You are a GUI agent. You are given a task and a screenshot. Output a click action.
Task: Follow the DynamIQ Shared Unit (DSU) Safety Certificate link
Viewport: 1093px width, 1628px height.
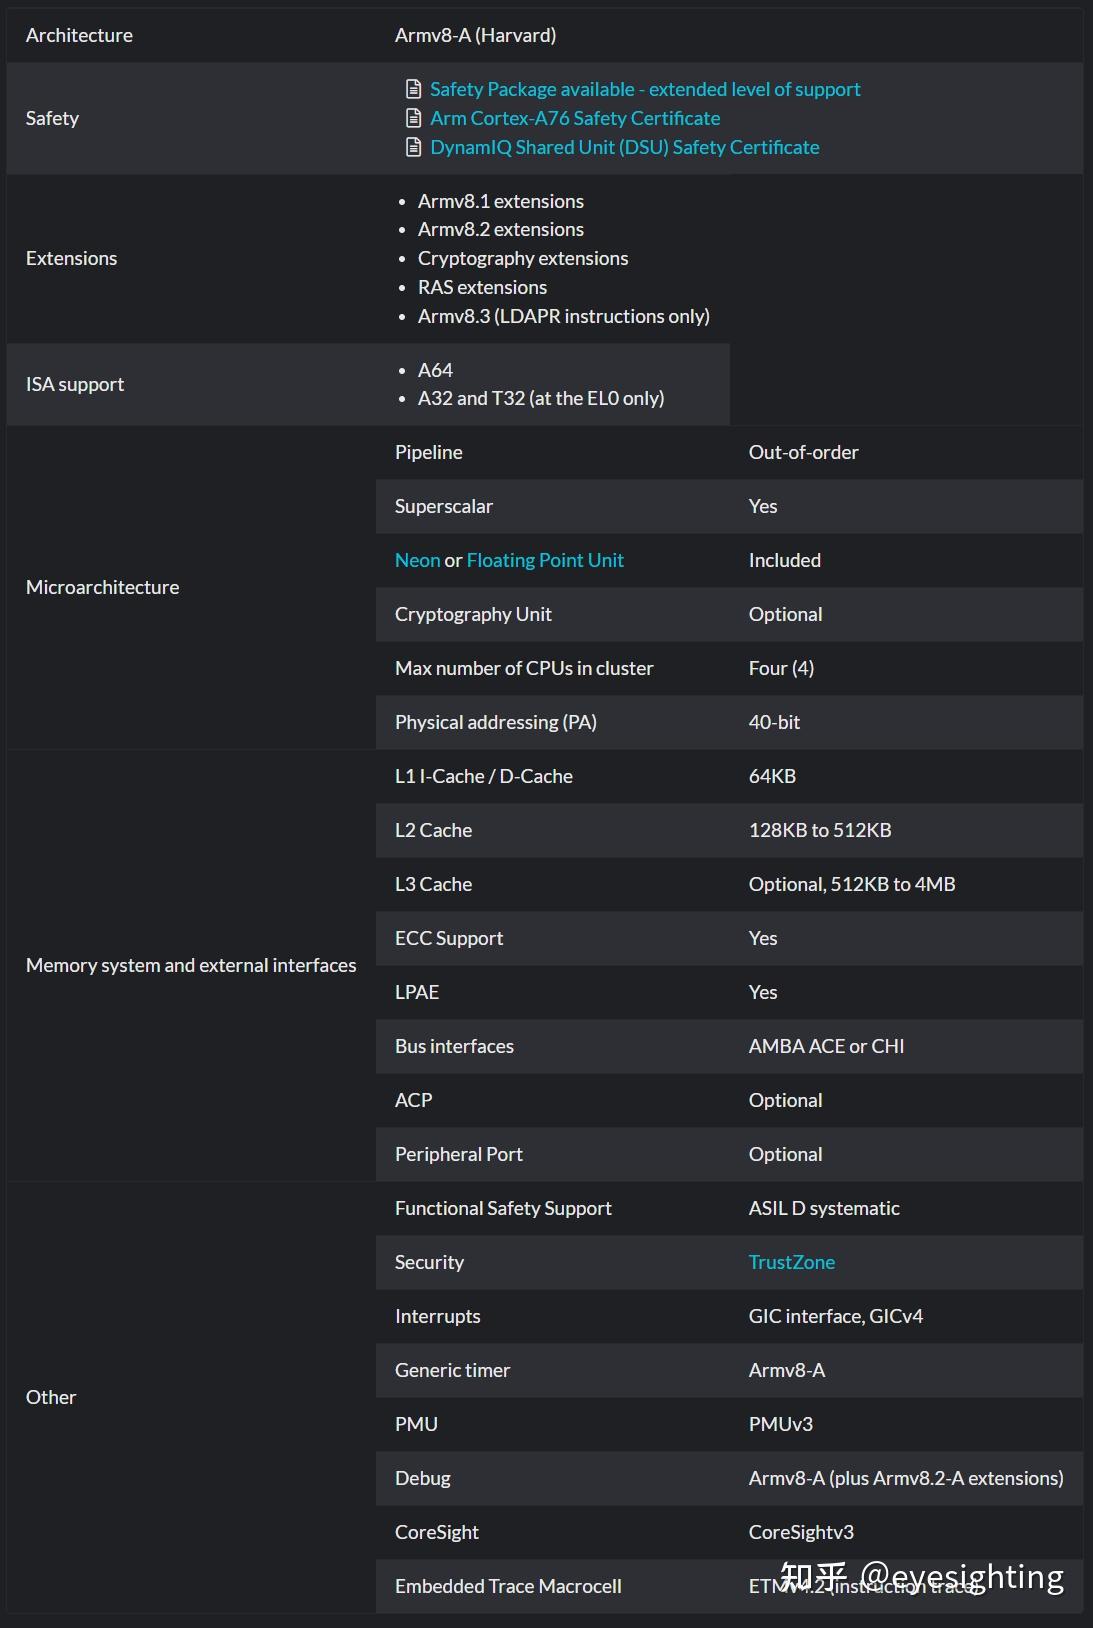[624, 147]
